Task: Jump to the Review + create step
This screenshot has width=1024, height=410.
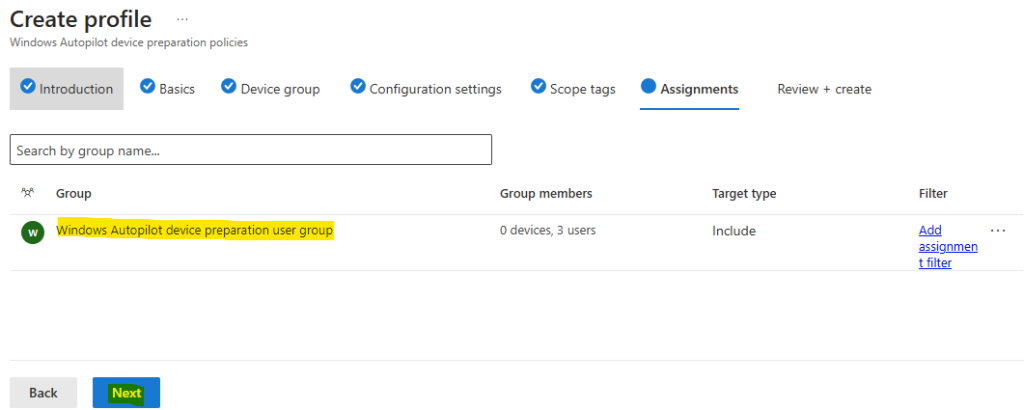Action: [824, 89]
